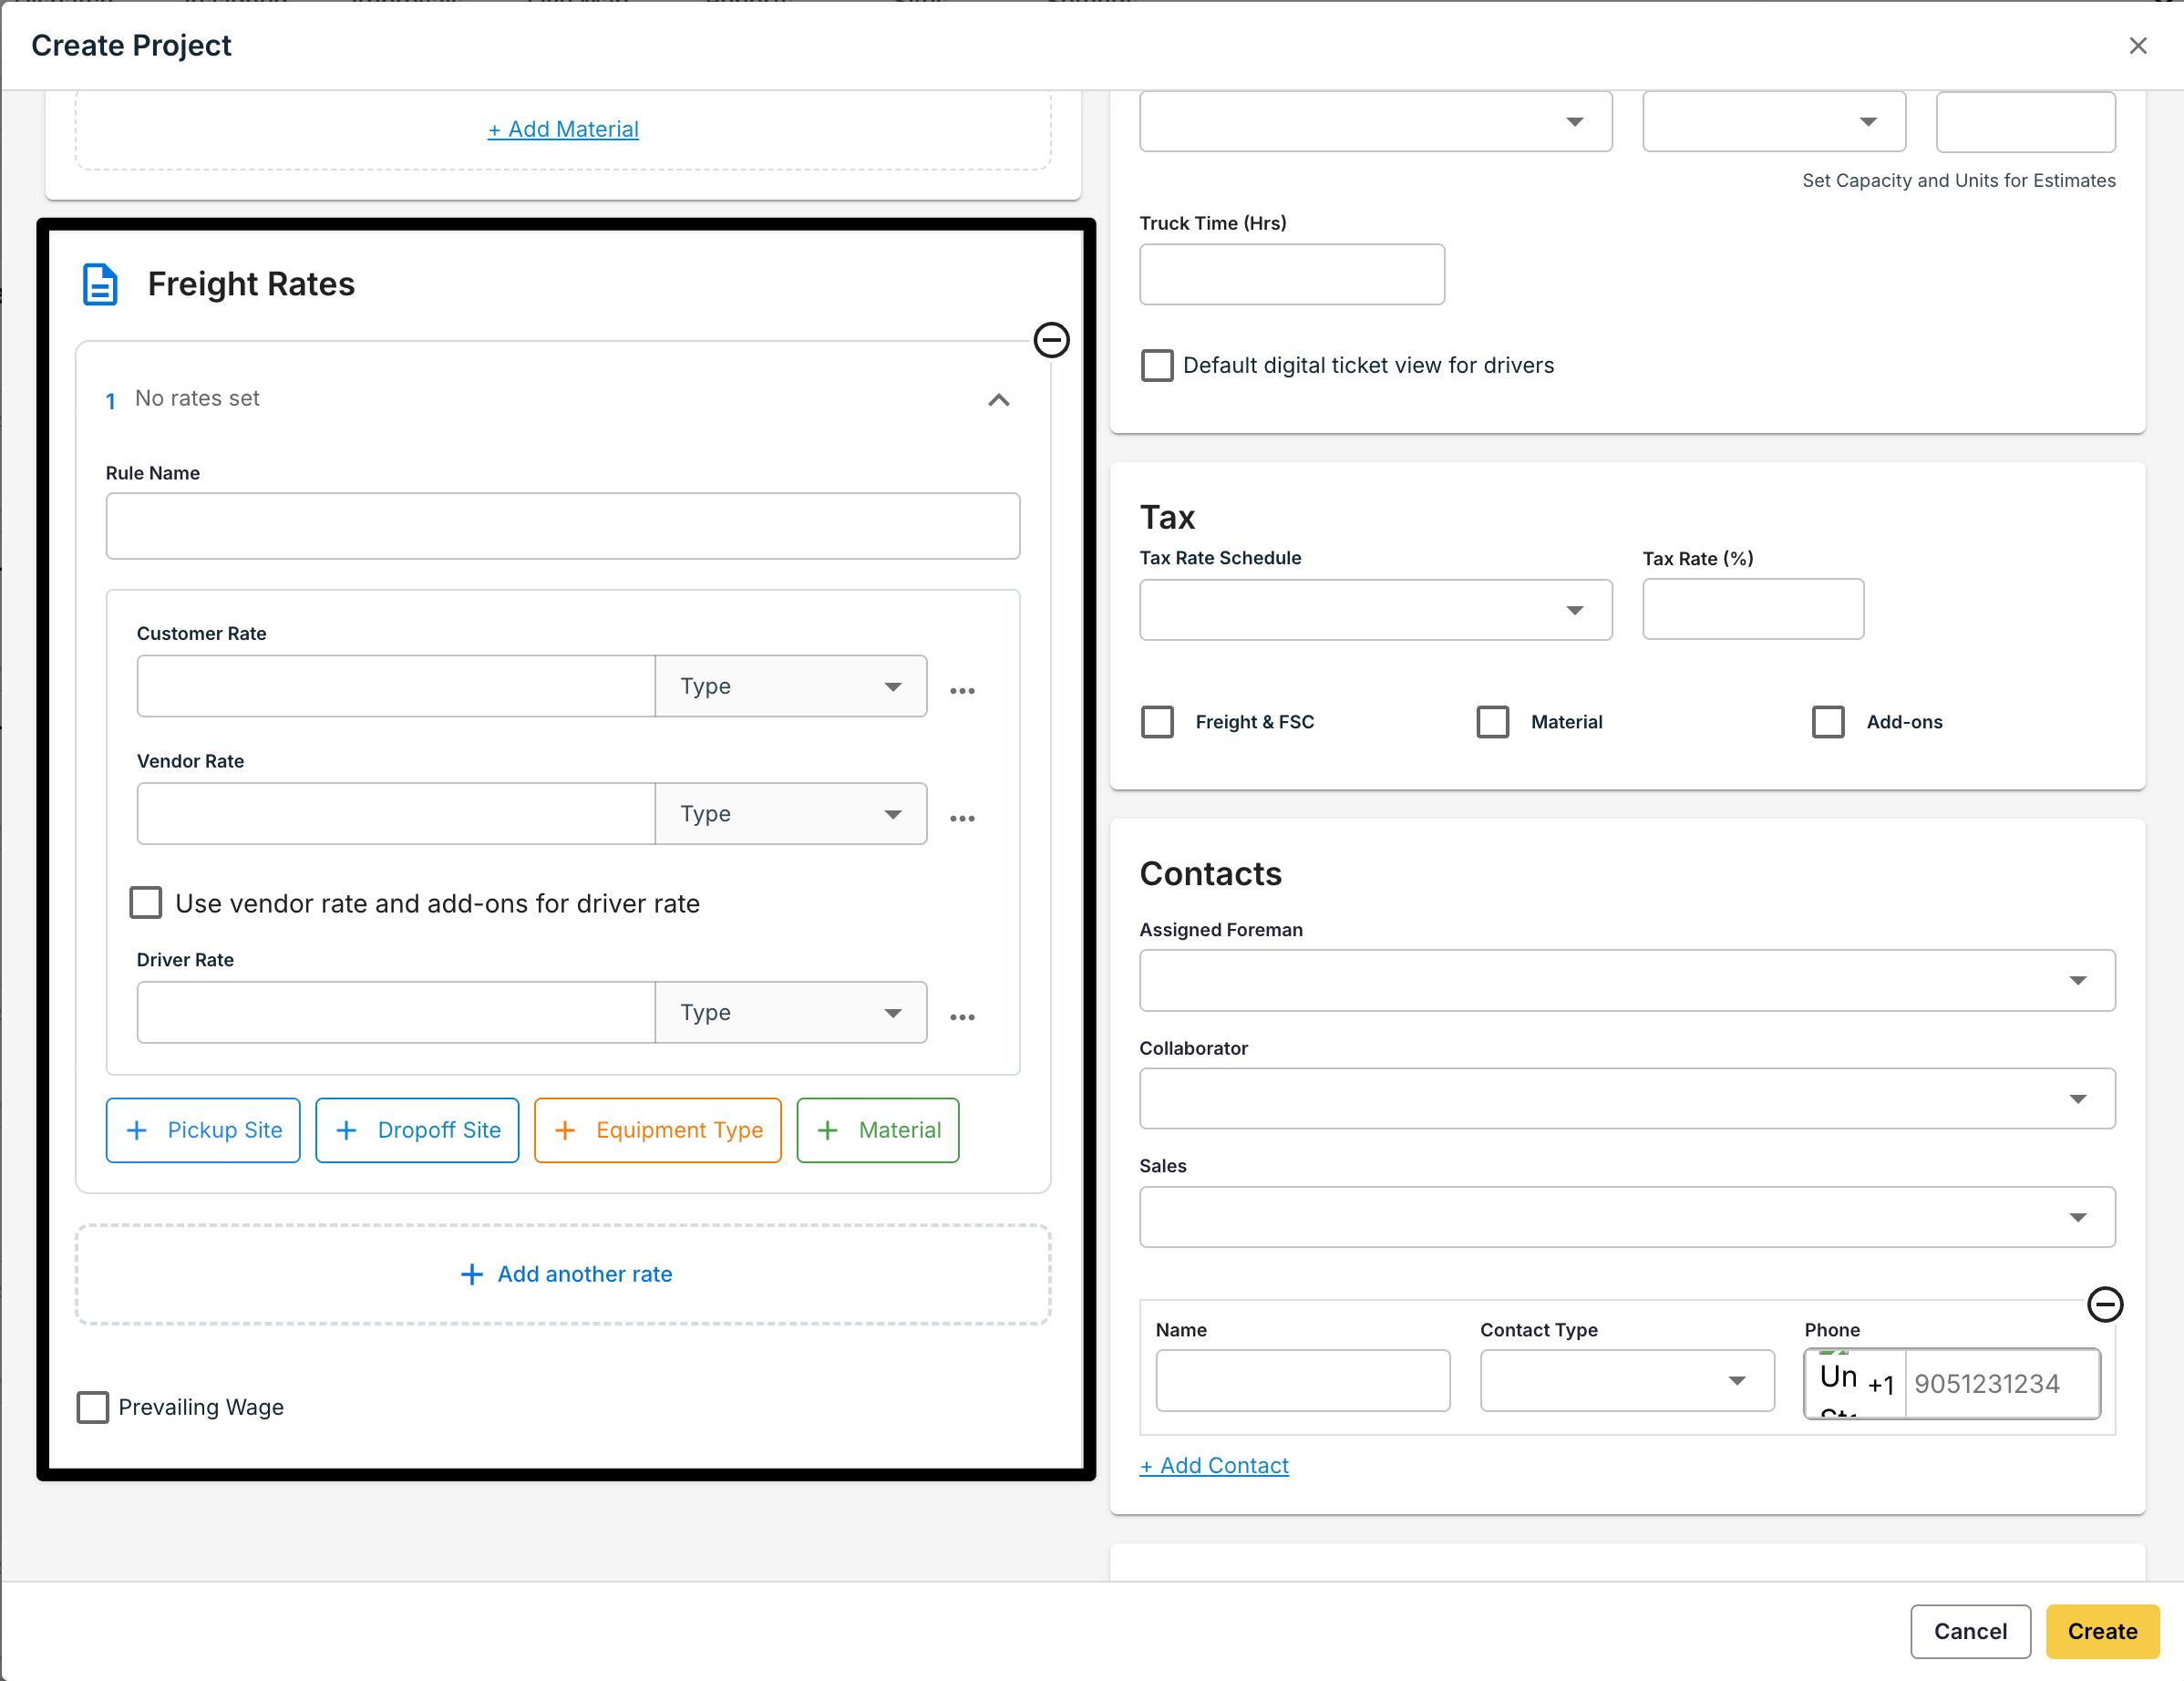Open Customer Rate more options ellipsis
This screenshot has width=2184, height=1681.
(x=962, y=691)
